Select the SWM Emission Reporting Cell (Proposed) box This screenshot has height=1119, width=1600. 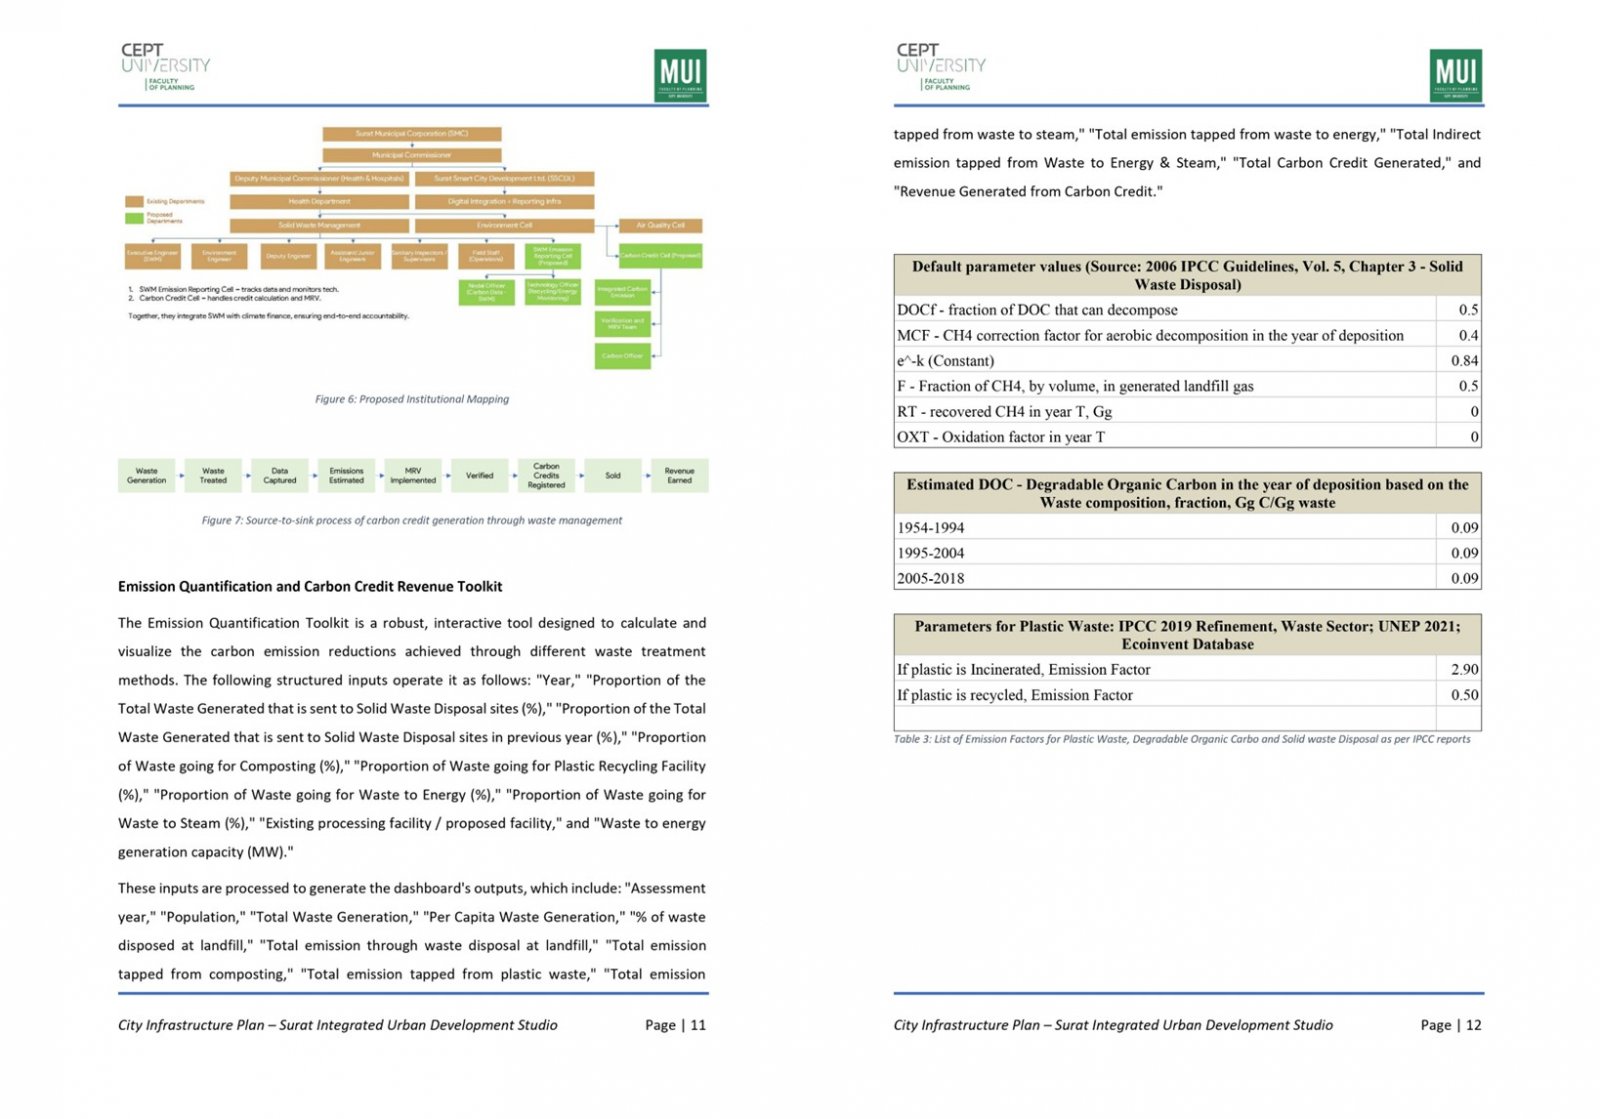(x=553, y=256)
